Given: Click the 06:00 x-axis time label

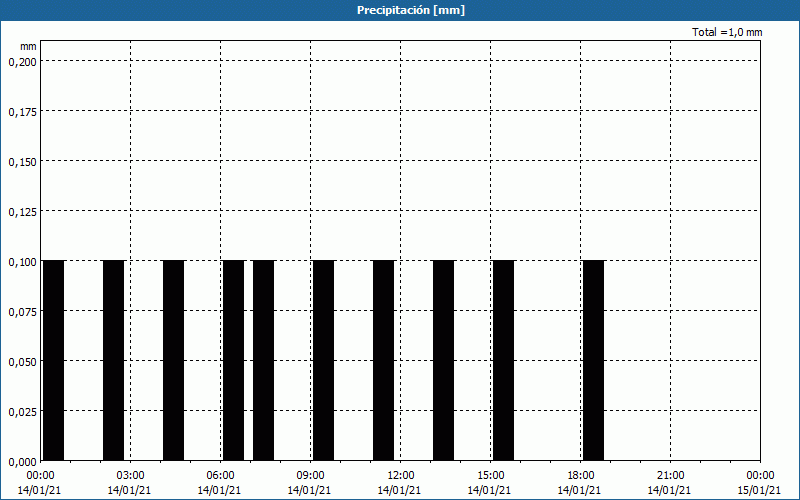Looking at the screenshot, I should pyautogui.click(x=220, y=476).
